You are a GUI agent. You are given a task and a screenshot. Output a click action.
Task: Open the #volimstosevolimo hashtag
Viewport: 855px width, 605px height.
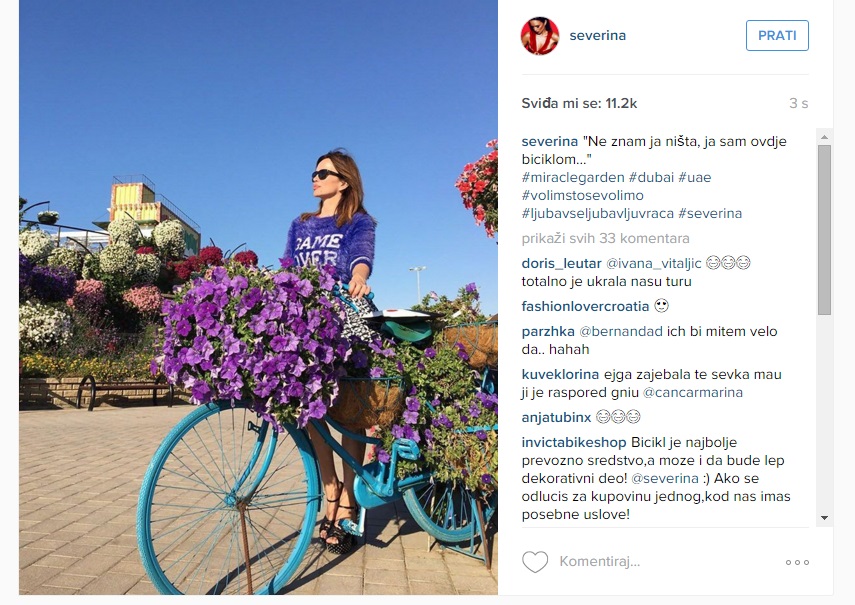(x=582, y=195)
